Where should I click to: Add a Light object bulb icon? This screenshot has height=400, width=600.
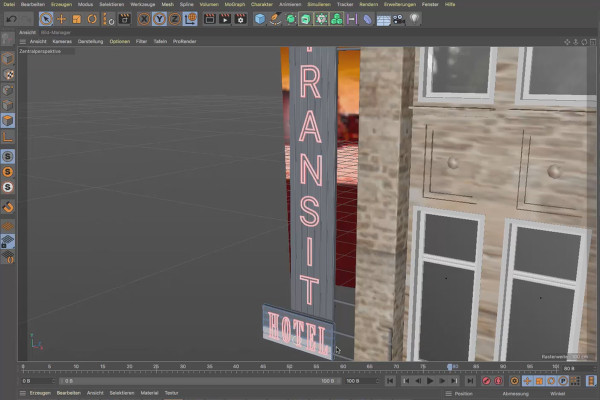pyautogui.click(x=414, y=19)
